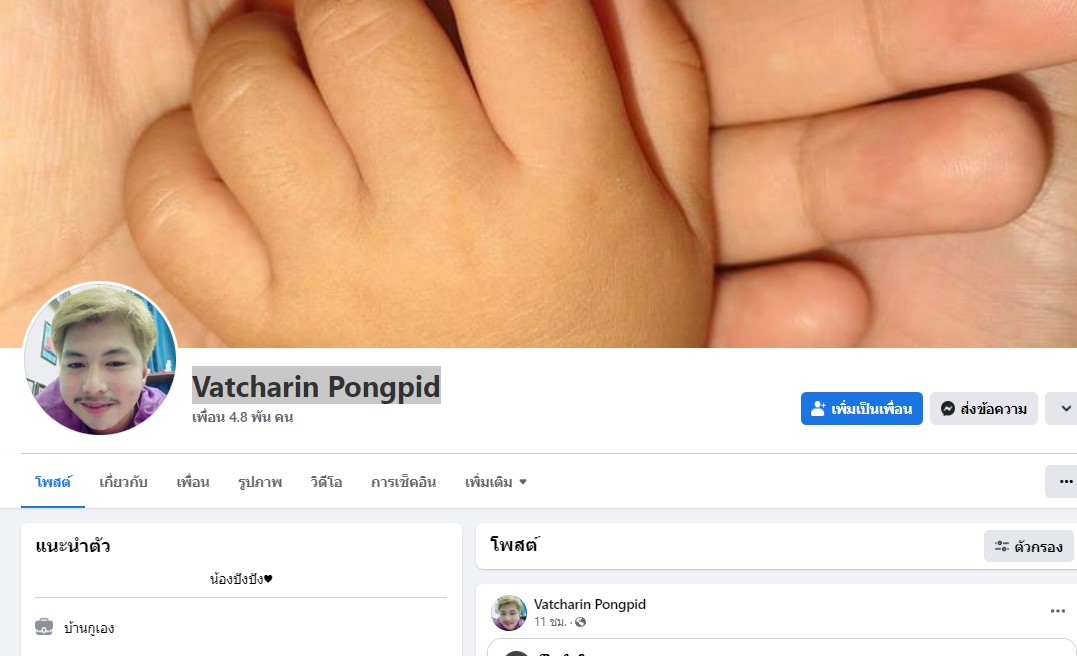The image size is (1077, 656).
Task: Open the small avatar on the post
Action: (x=509, y=613)
